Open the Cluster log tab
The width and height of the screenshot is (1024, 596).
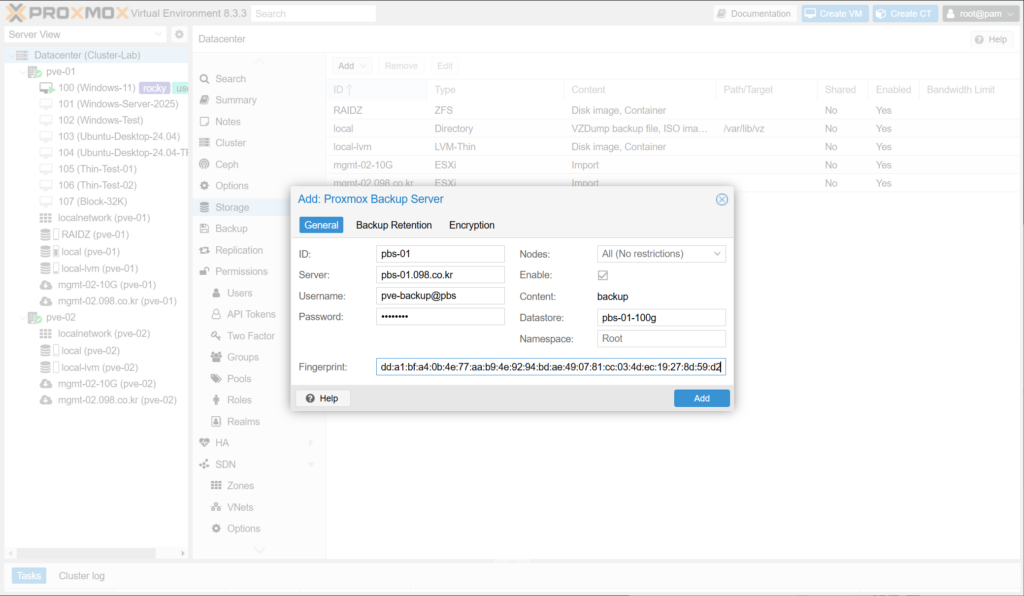coord(81,576)
